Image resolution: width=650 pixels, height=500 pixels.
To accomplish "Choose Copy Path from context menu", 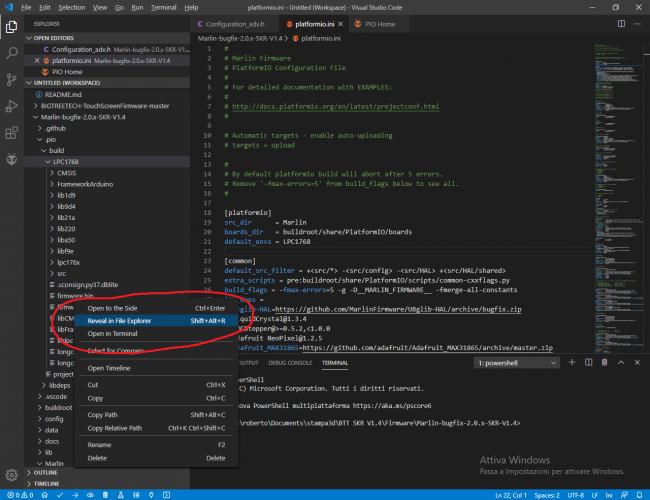I will coord(102,413).
